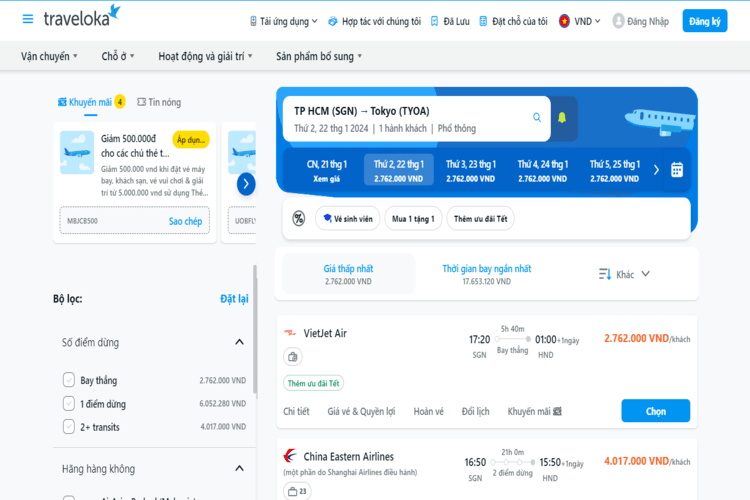Screen dimensions: 750x500
Task: Click the baggage icon under VietJet Air
Action: (x=293, y=357)
